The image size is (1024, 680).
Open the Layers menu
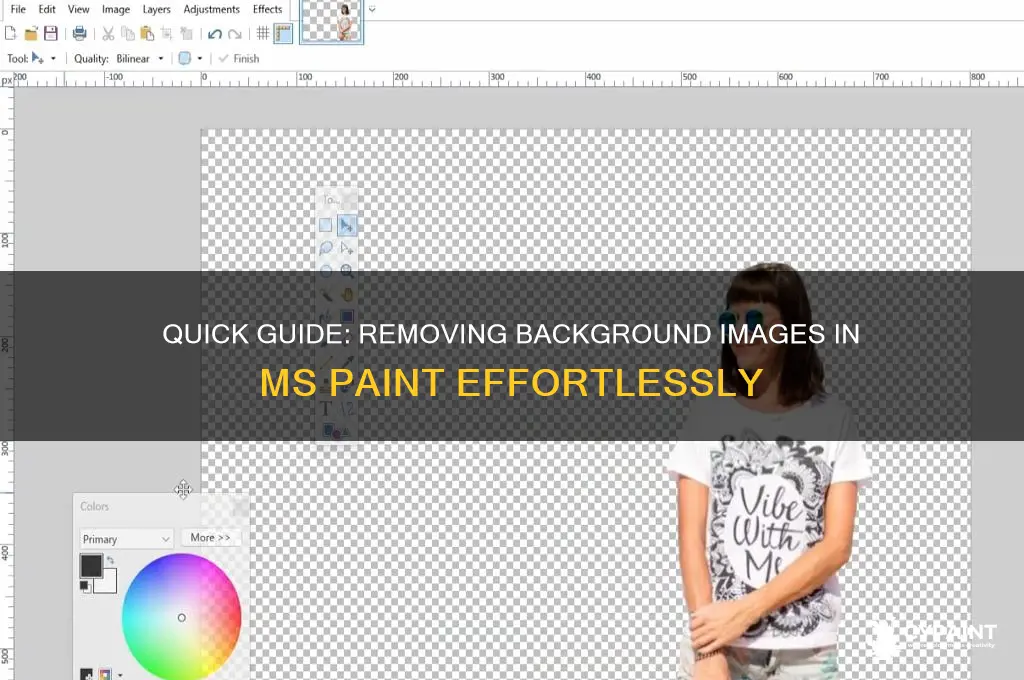[157, 9]
